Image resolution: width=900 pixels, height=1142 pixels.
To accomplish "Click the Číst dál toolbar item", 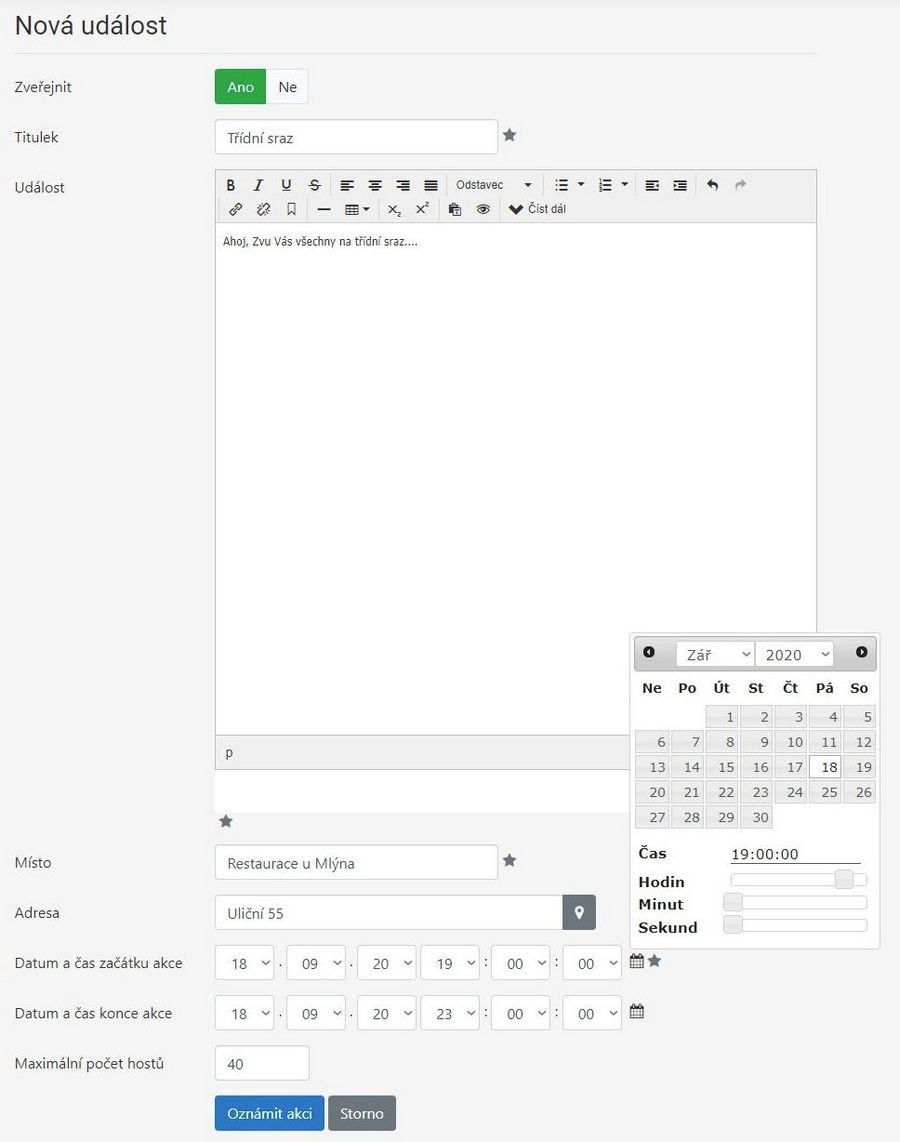I will tap(538, 209).
